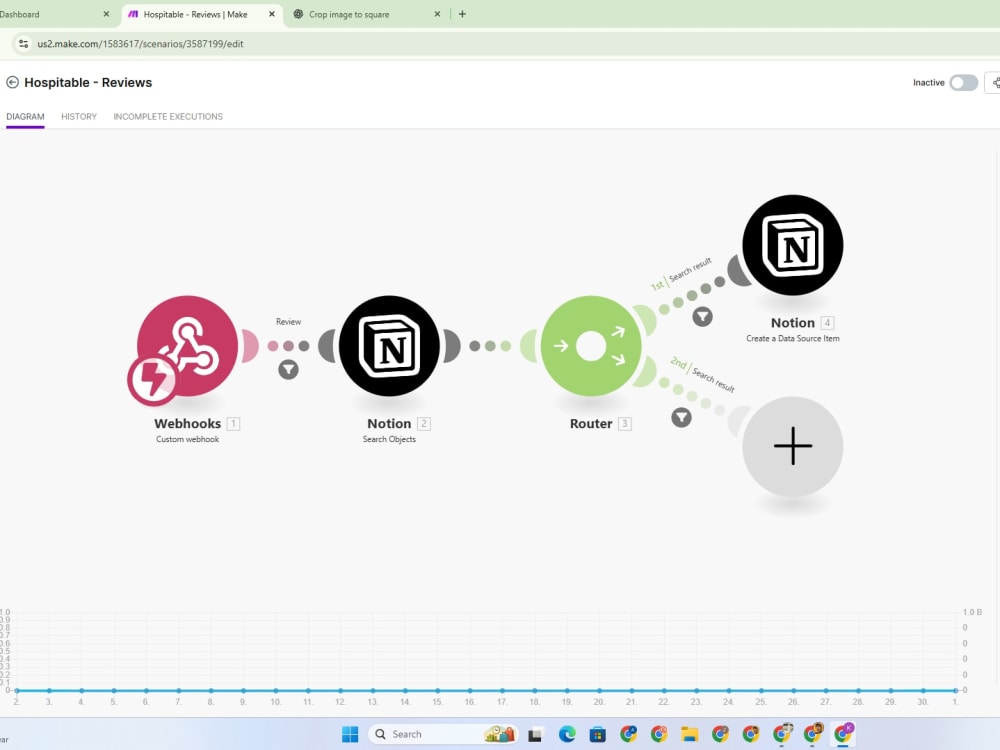1000x750 pixels.
Task: Click the chart data point for day 6
Action: pyautogui.click(x=146, y=690)
